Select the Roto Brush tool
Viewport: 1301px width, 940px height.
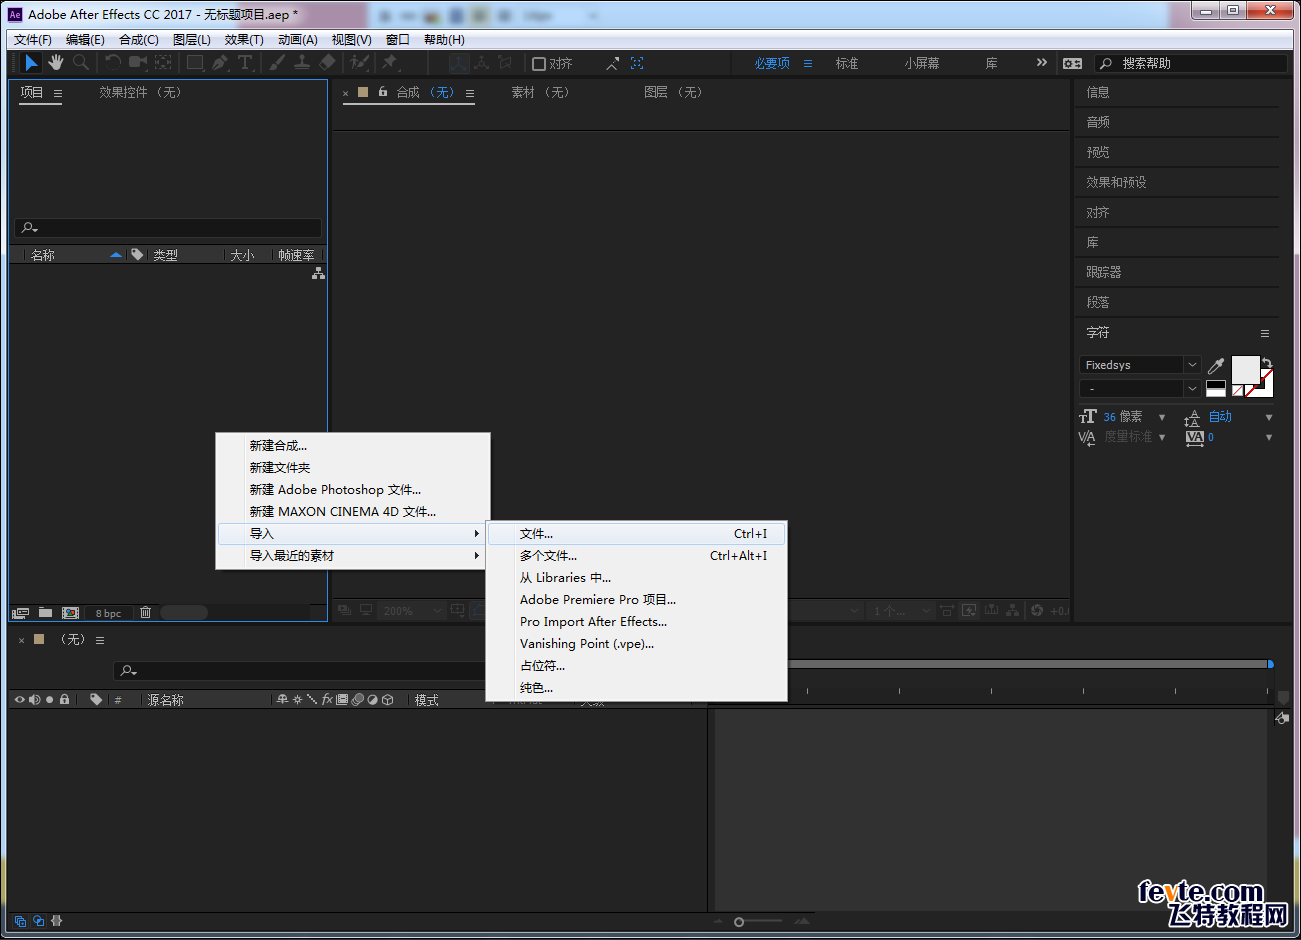359,63
